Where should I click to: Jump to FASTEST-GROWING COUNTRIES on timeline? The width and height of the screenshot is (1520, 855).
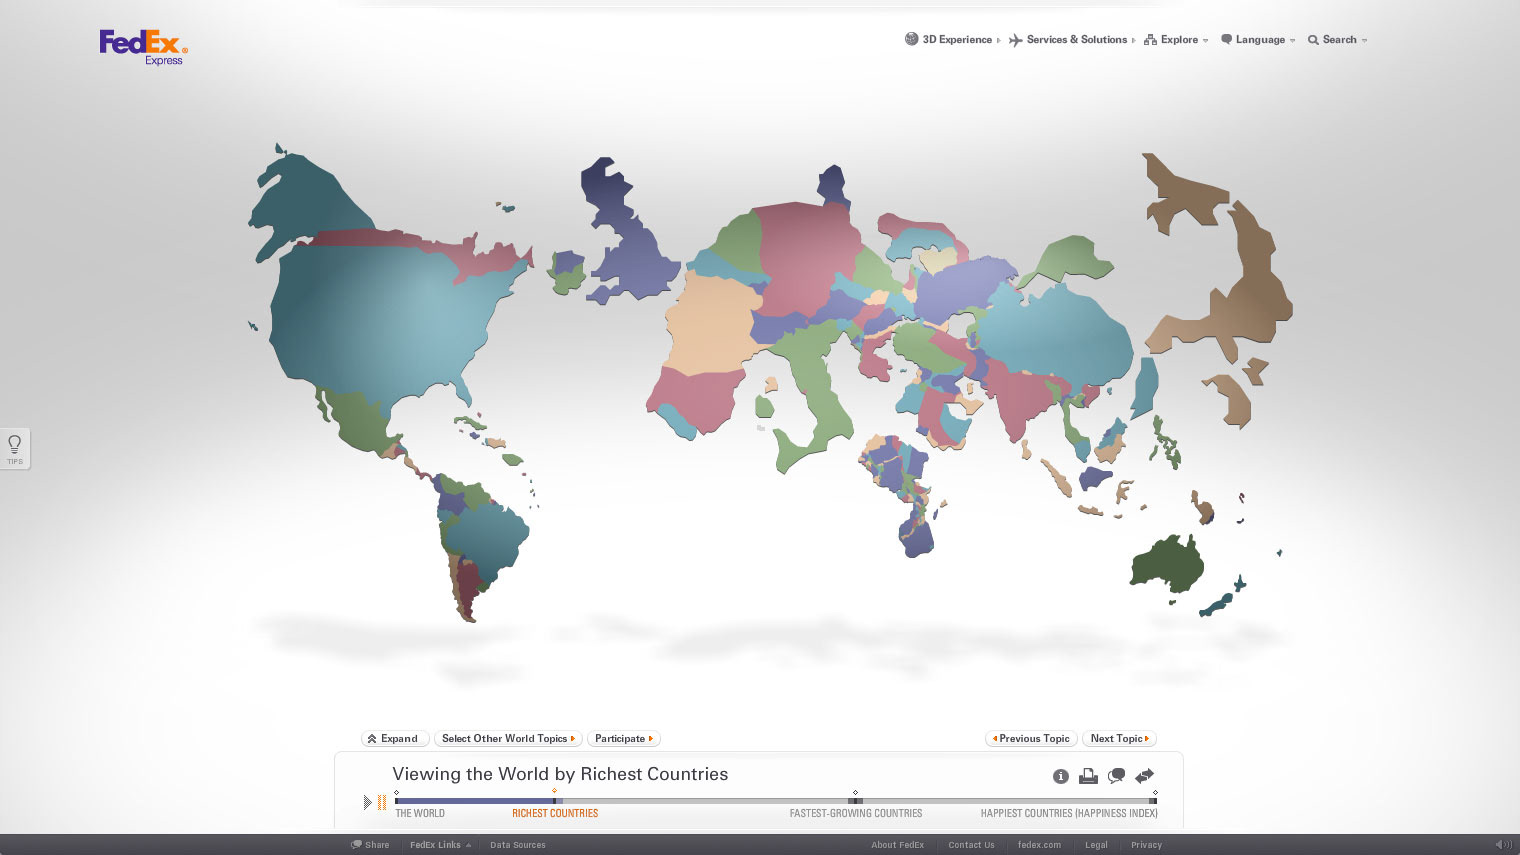[856, 813]
